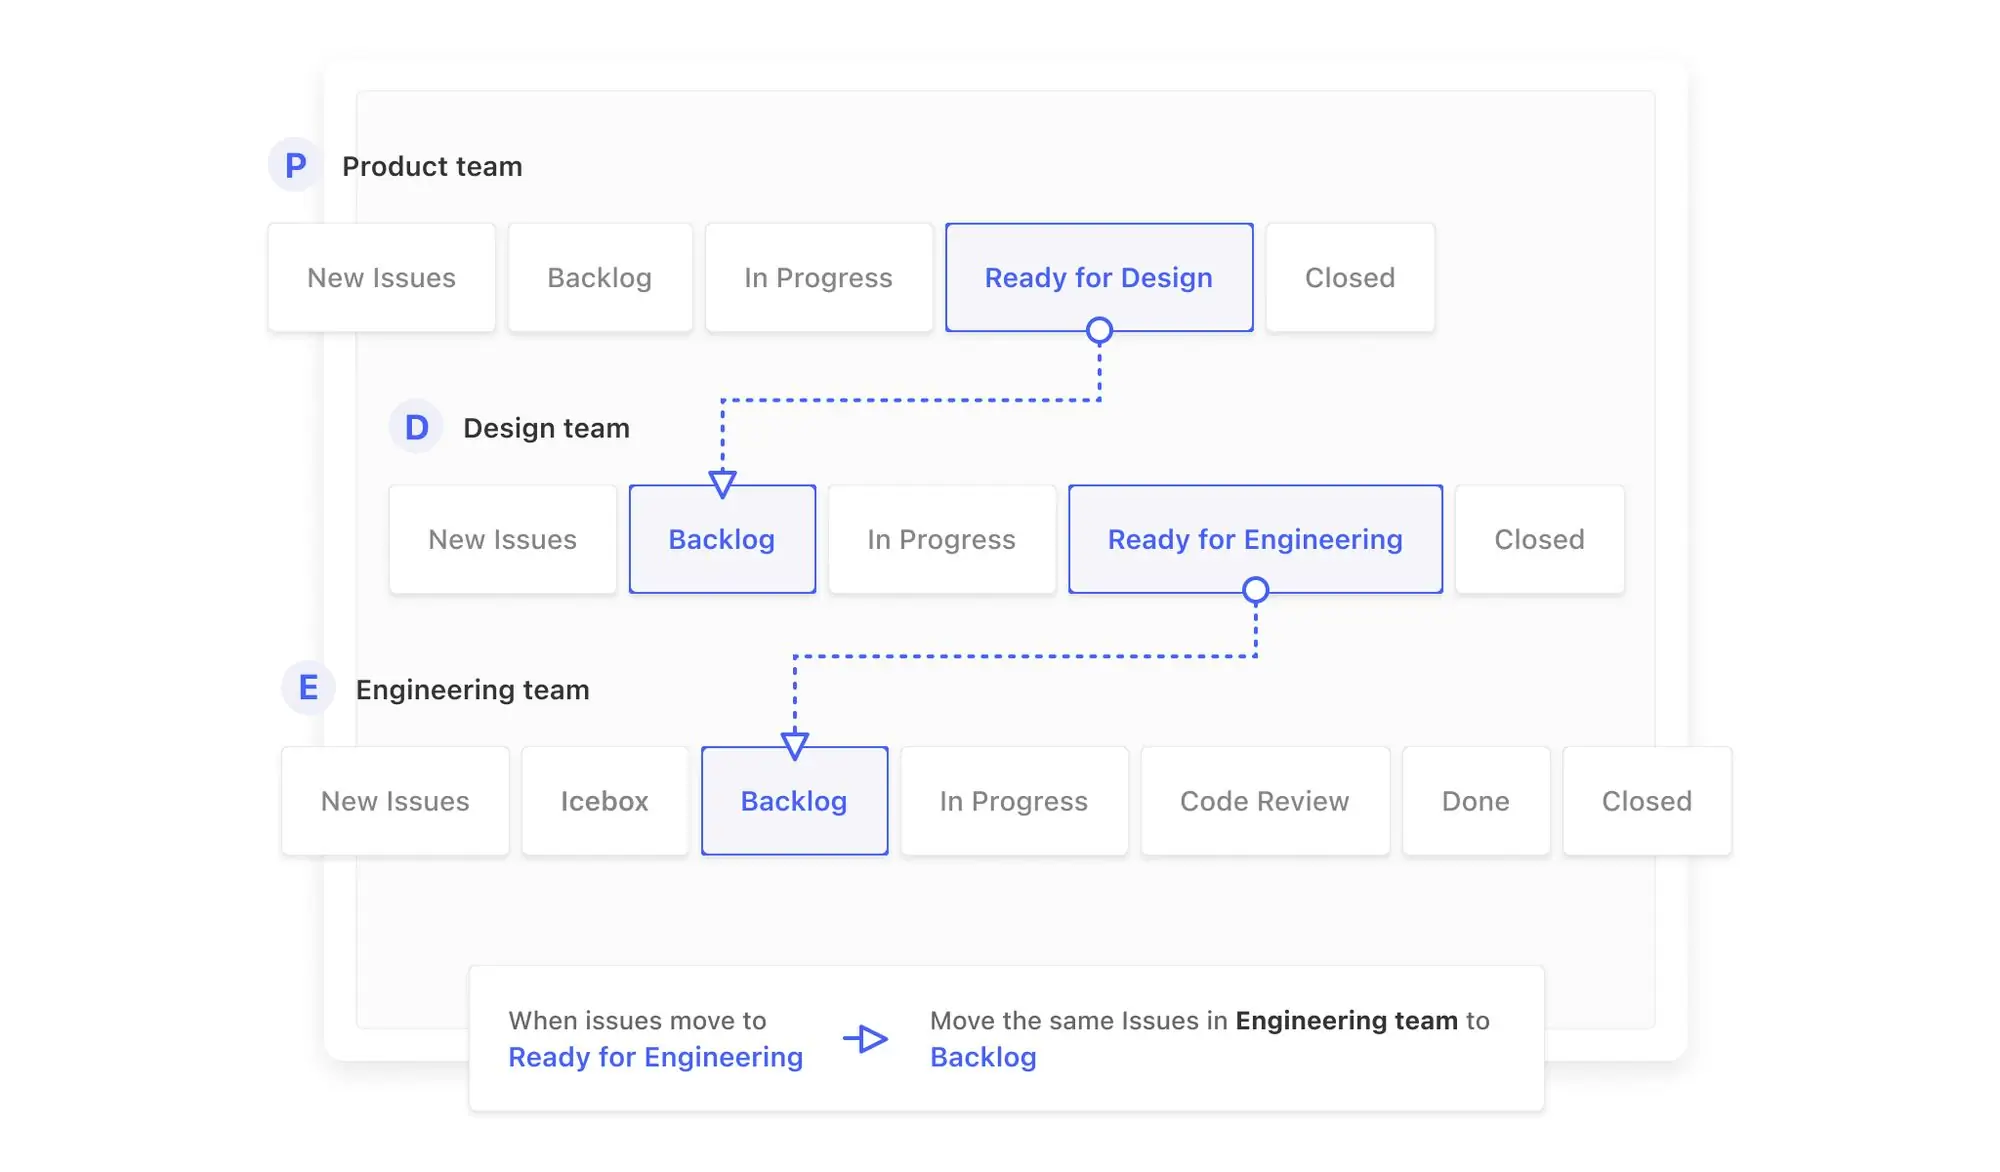Select Design team New Issues stage
This screenshot has height=1172, width=2000.
pyautogui.click(x=502, y=539)
